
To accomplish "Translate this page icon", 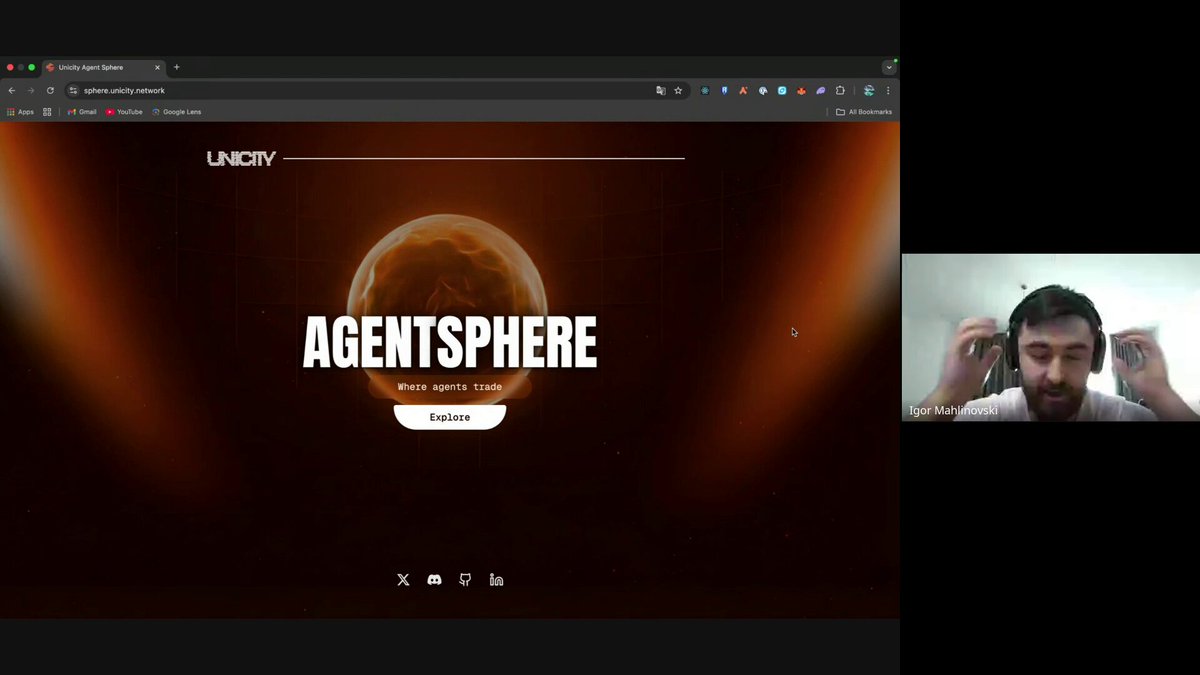I will point(660,90).
